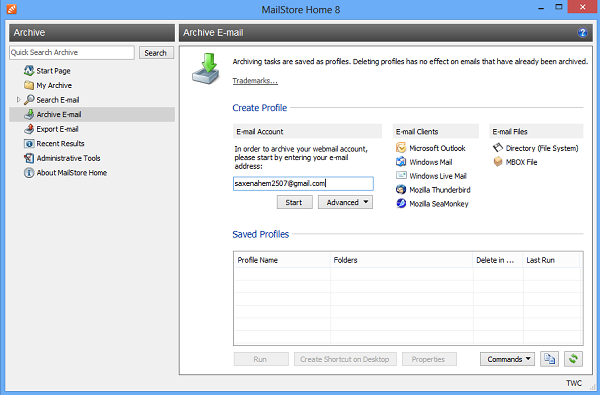Expand the Search E-mail tree node
Screen dimensions: 600x395
click(18, 100)
